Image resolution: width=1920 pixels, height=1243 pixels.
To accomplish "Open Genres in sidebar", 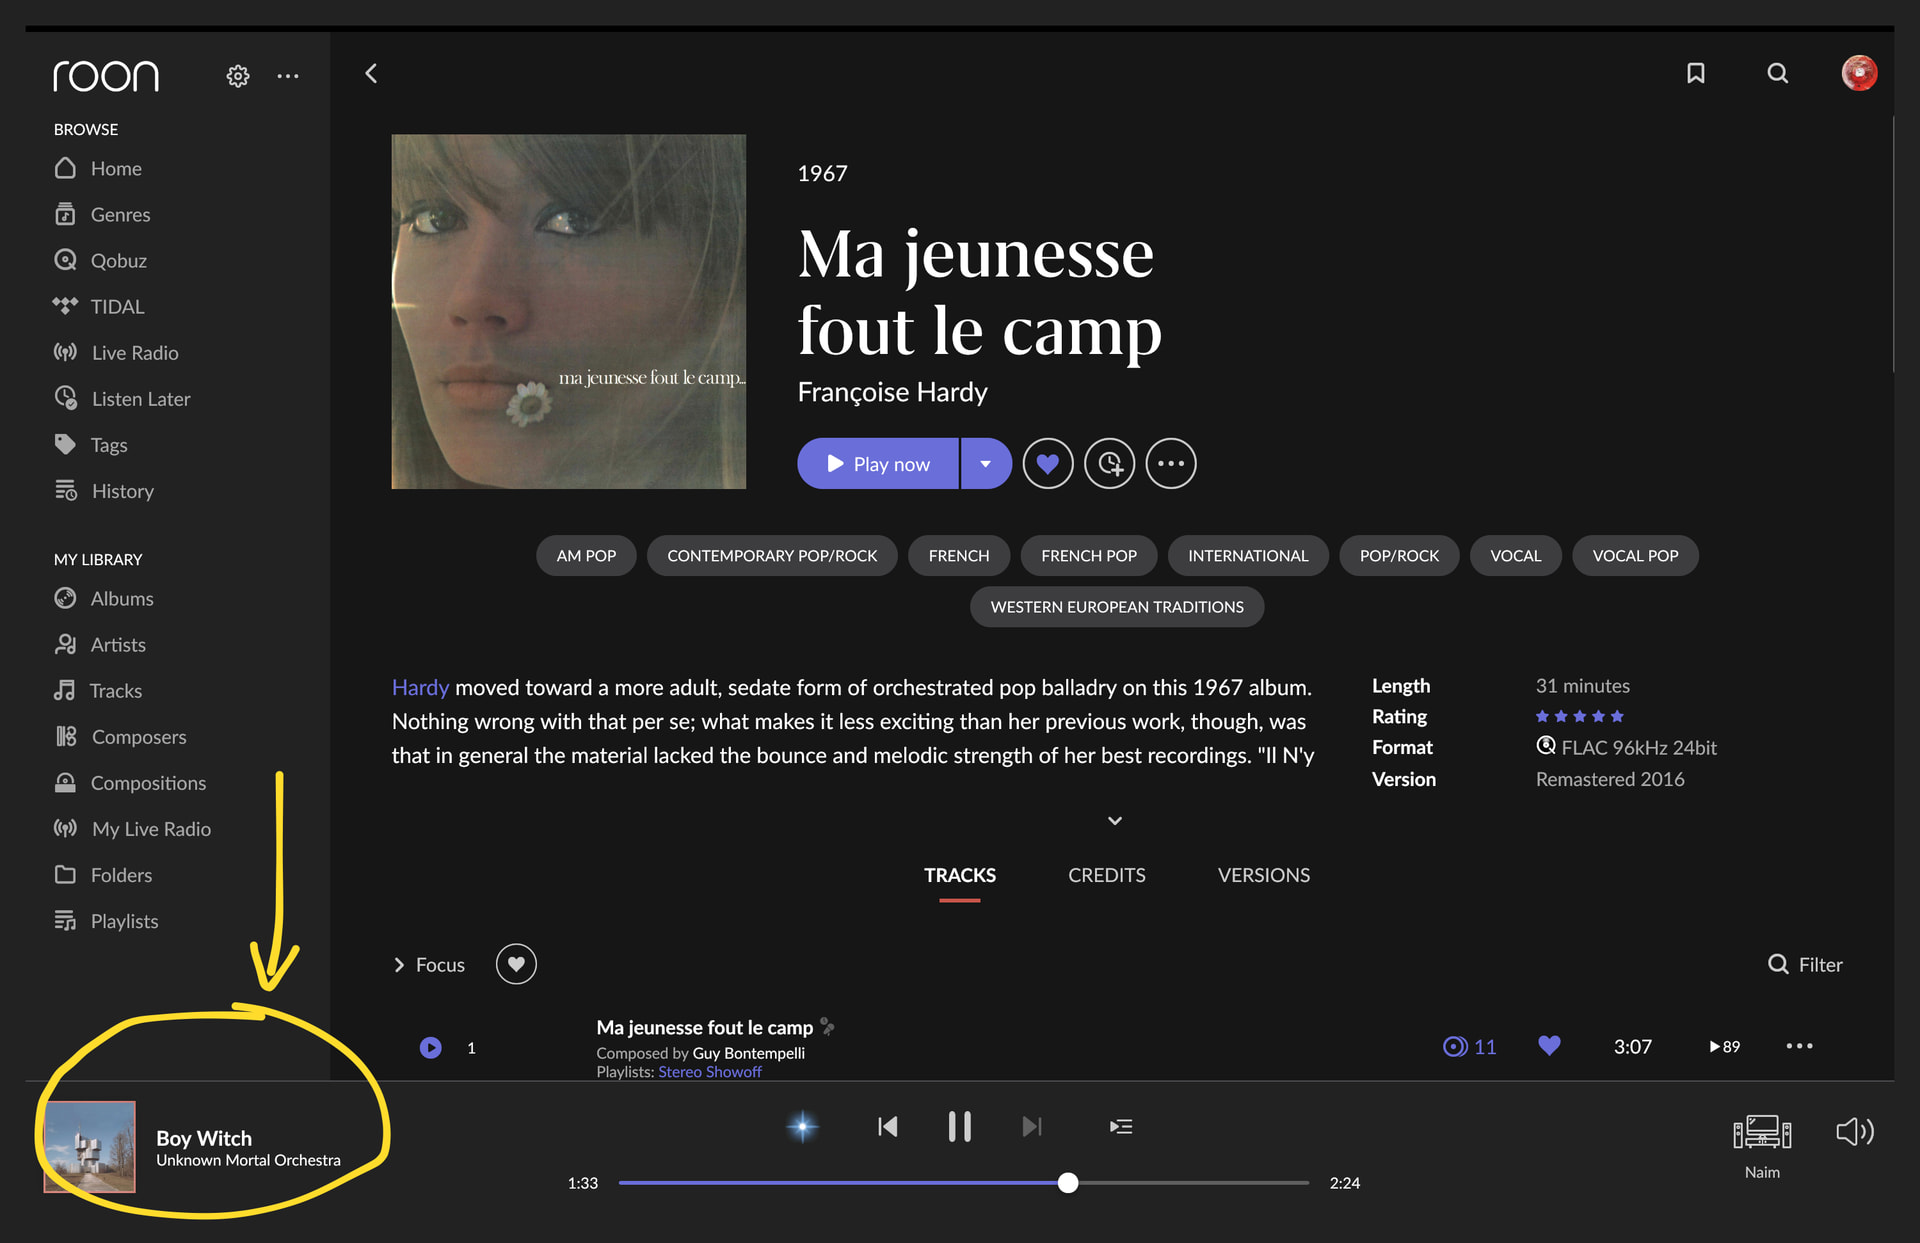I will [102, 215].
